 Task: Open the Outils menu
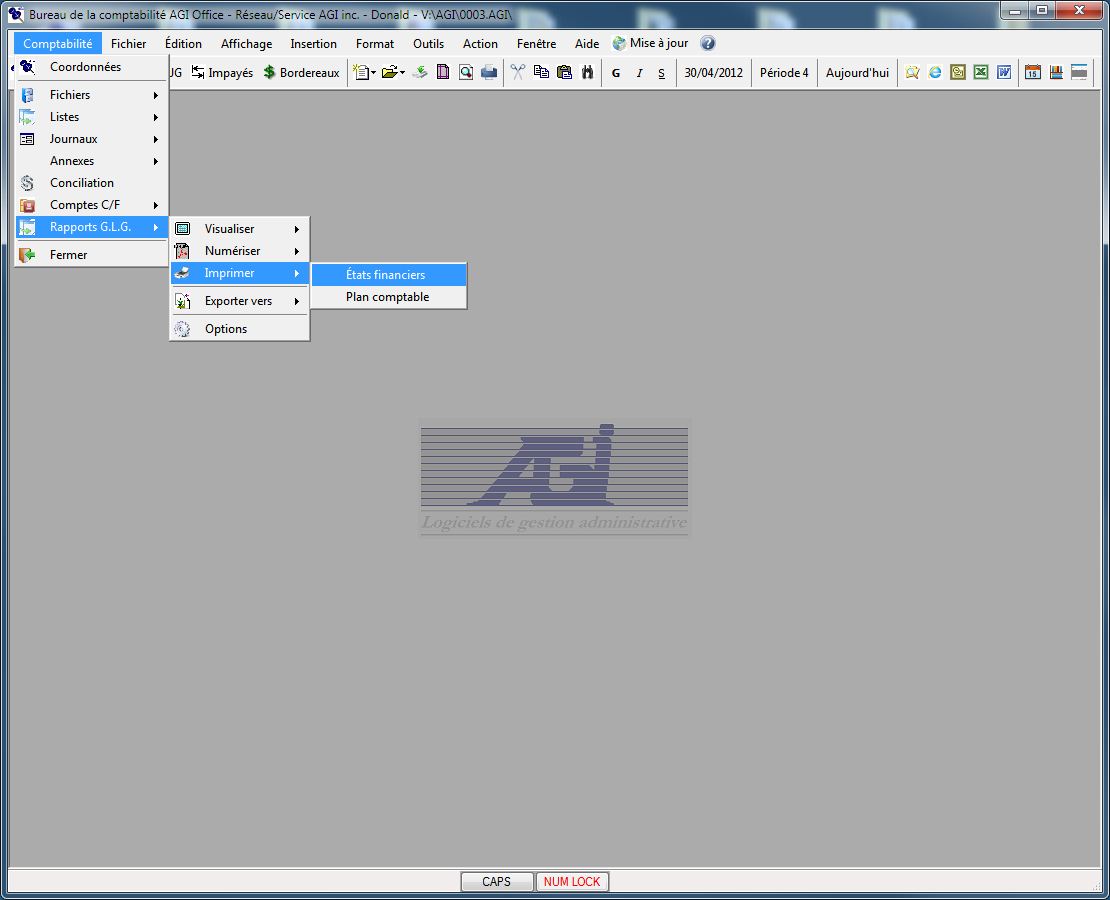(428, 43)
